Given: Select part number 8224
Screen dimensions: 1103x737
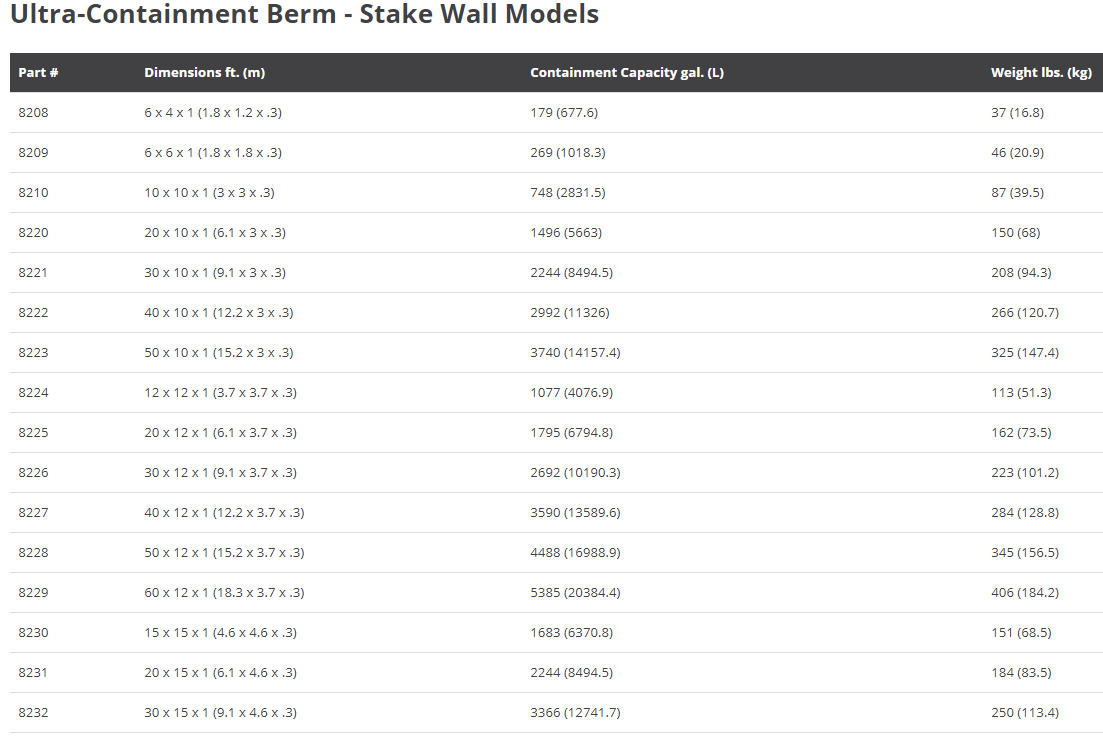Looking at the screenshot, I should pyautogui.click(x=33, y=393).
